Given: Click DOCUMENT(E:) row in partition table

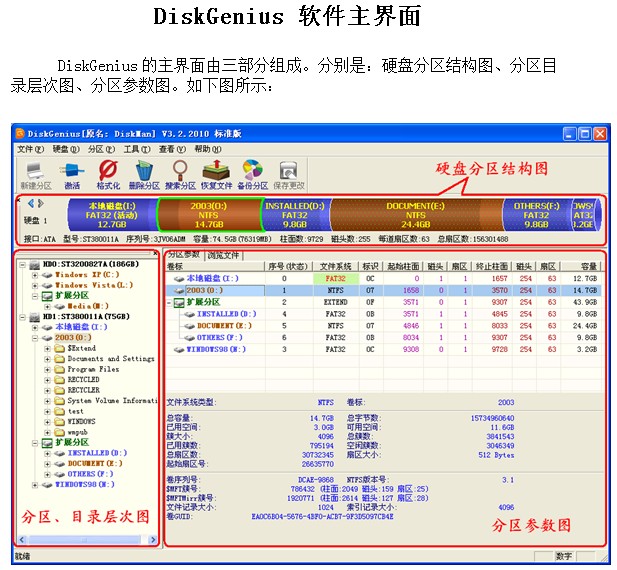Looking at the screenshot, I should 384,326.
